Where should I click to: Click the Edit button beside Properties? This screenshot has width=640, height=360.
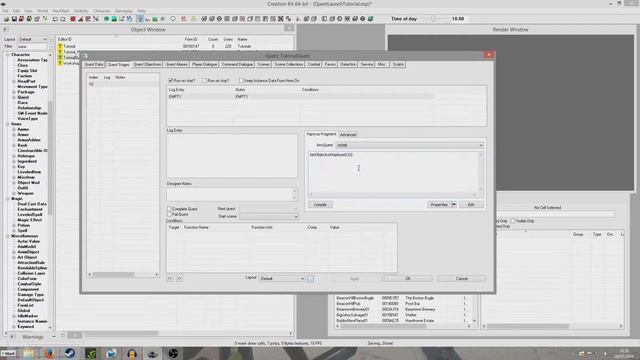pos(471,204)
